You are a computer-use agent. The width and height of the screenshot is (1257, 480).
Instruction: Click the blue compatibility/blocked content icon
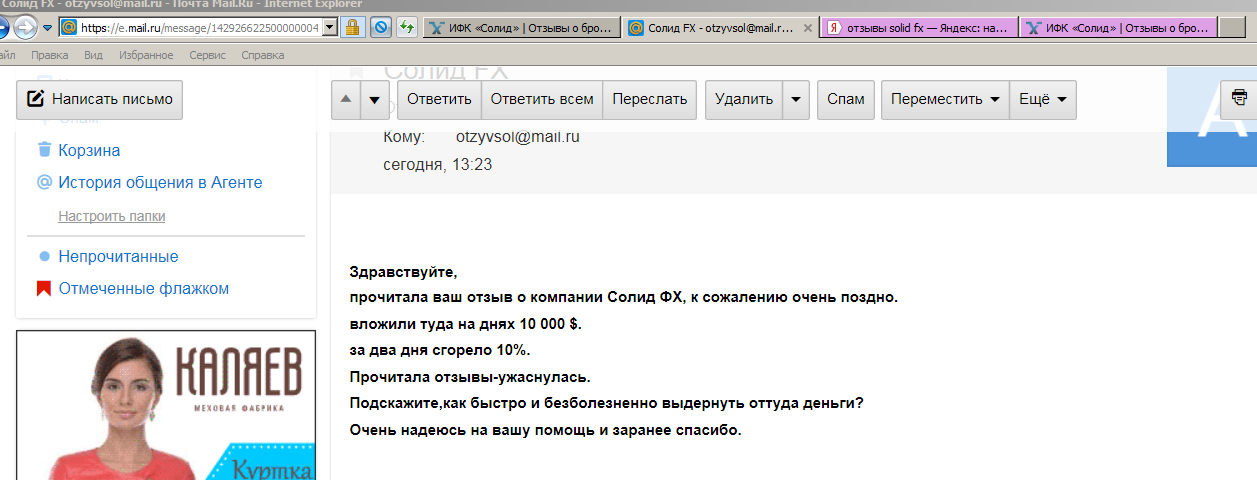click(380, 28)
